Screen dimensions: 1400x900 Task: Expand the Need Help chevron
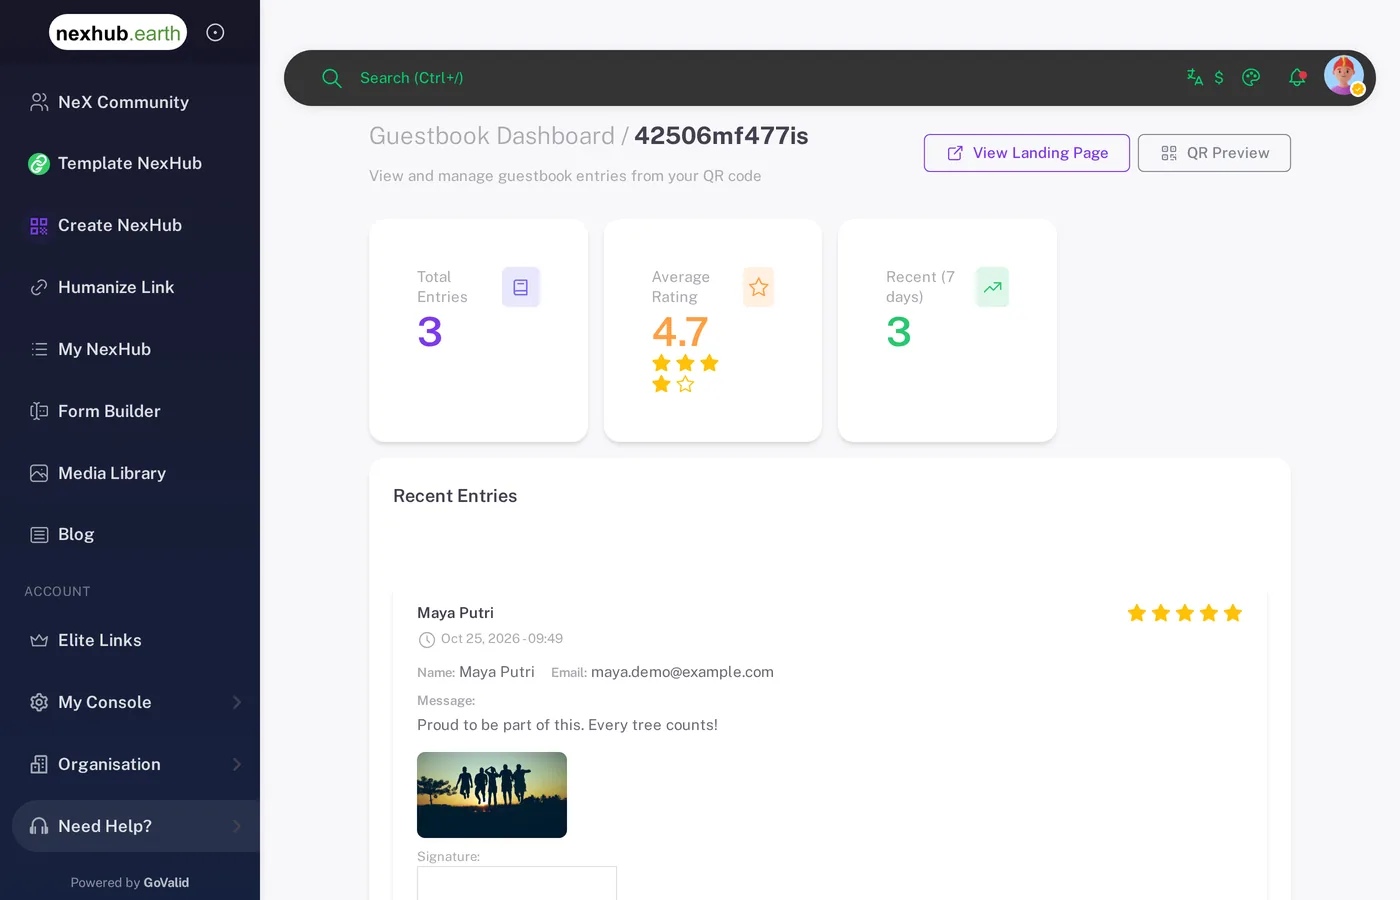237,826
